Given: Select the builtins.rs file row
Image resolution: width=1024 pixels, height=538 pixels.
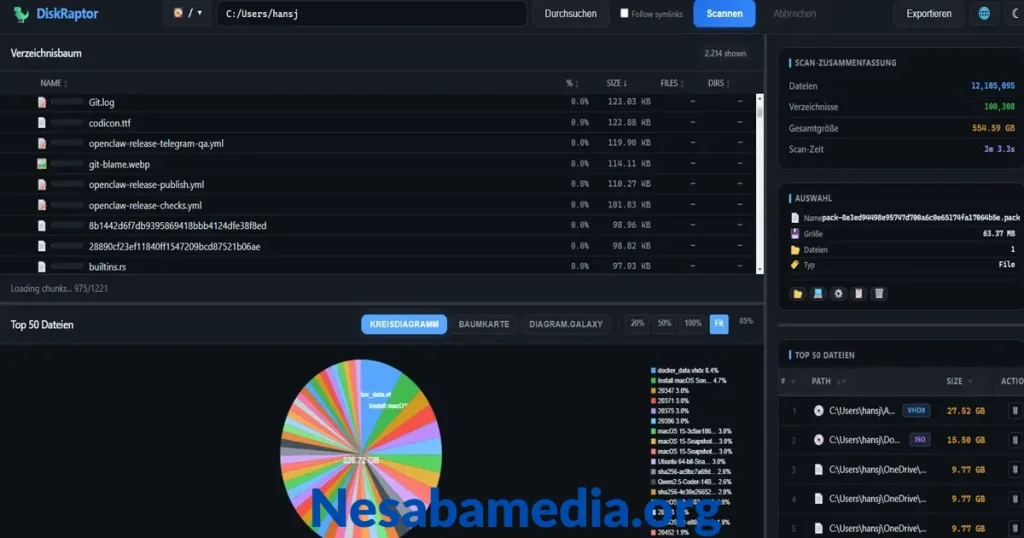Looking at the screenshot, I should tap(377, 266).
